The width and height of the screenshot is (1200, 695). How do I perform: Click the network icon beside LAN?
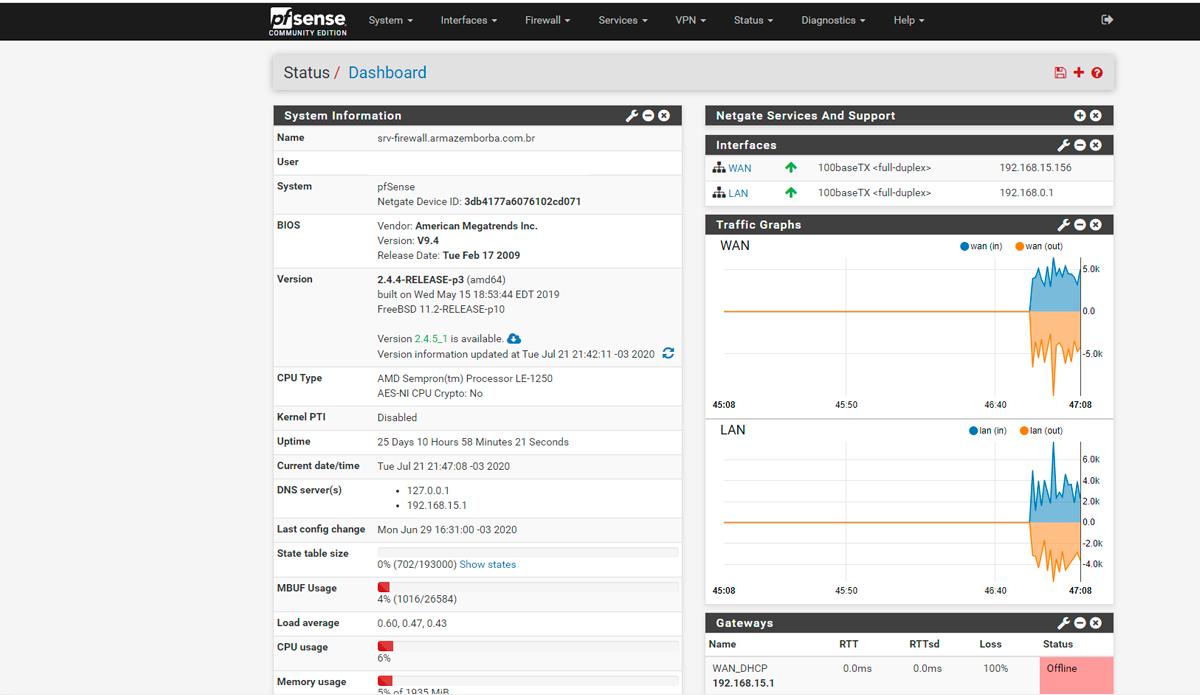pos(719,193)
